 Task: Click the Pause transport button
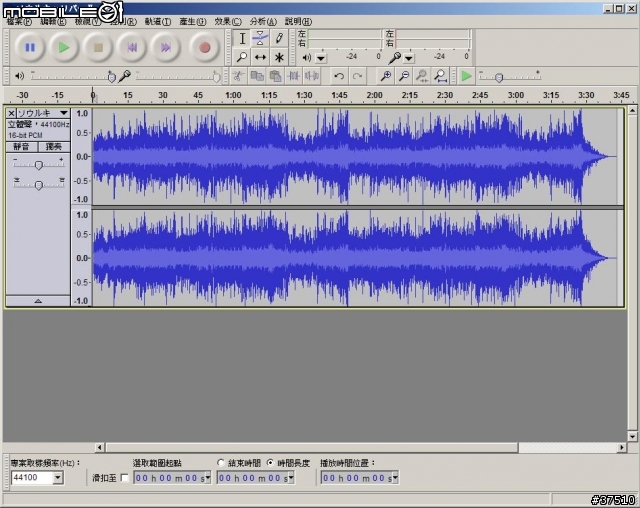click(x=30, y=48)
